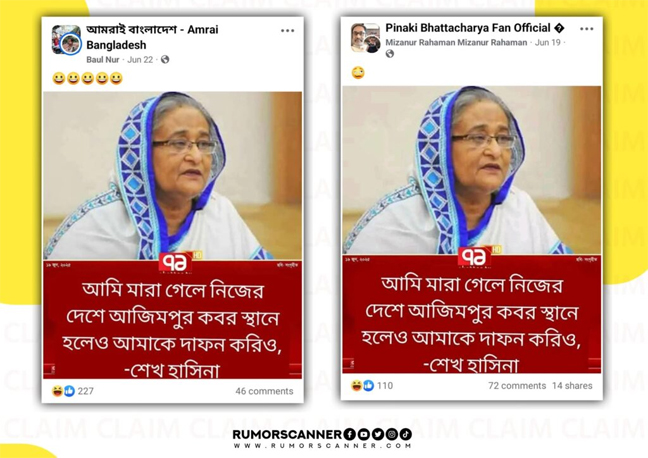Open the Amrai Bangladesh group name link
This screenshot has width=648, height=458.
point(152,37)
